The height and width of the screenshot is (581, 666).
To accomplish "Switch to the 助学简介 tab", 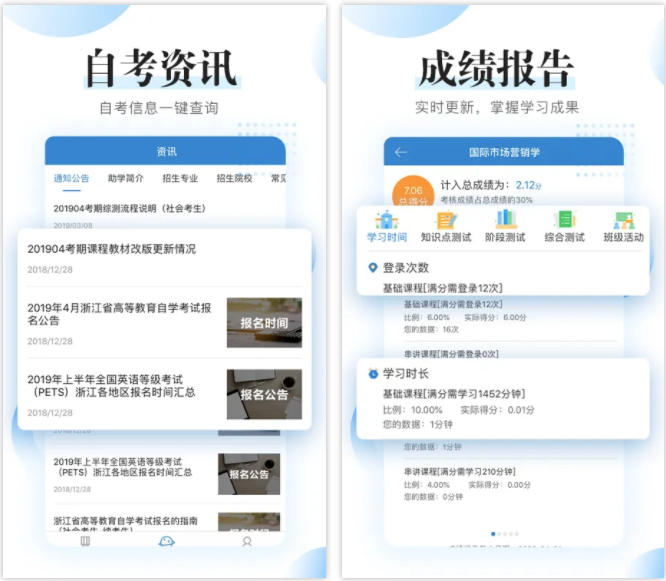I will [125, 179].
